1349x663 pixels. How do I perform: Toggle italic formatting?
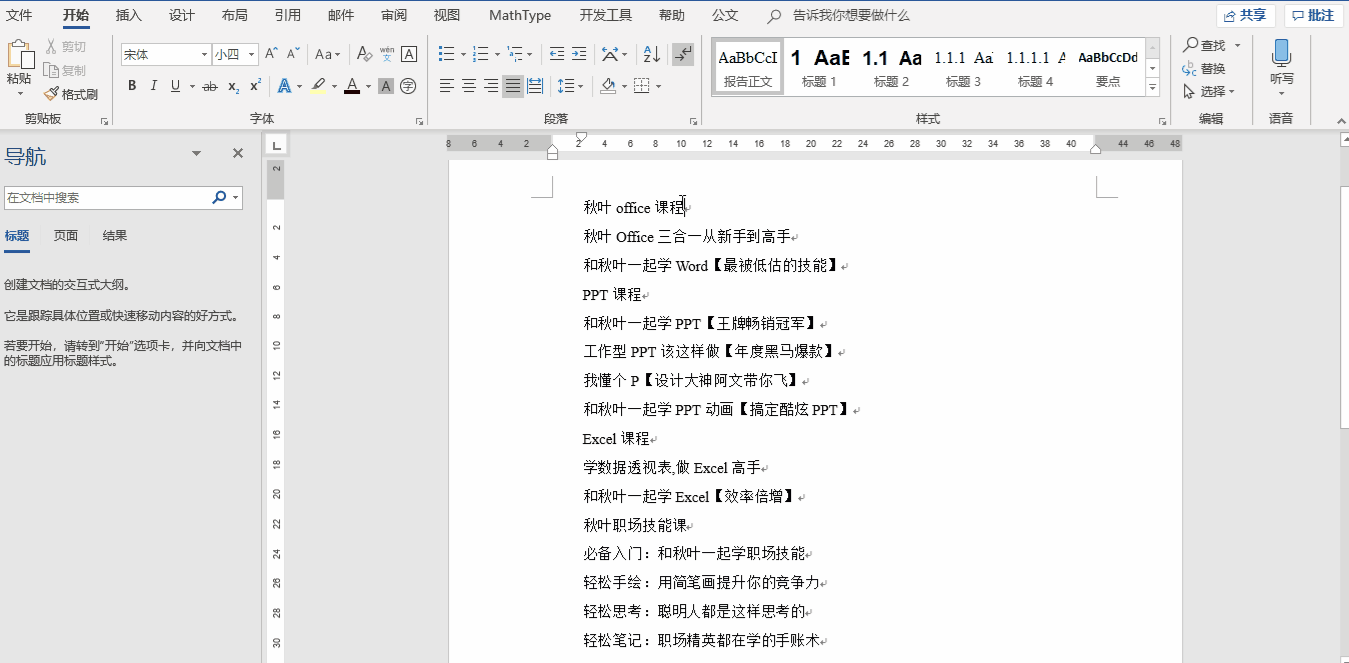[152, 86]
